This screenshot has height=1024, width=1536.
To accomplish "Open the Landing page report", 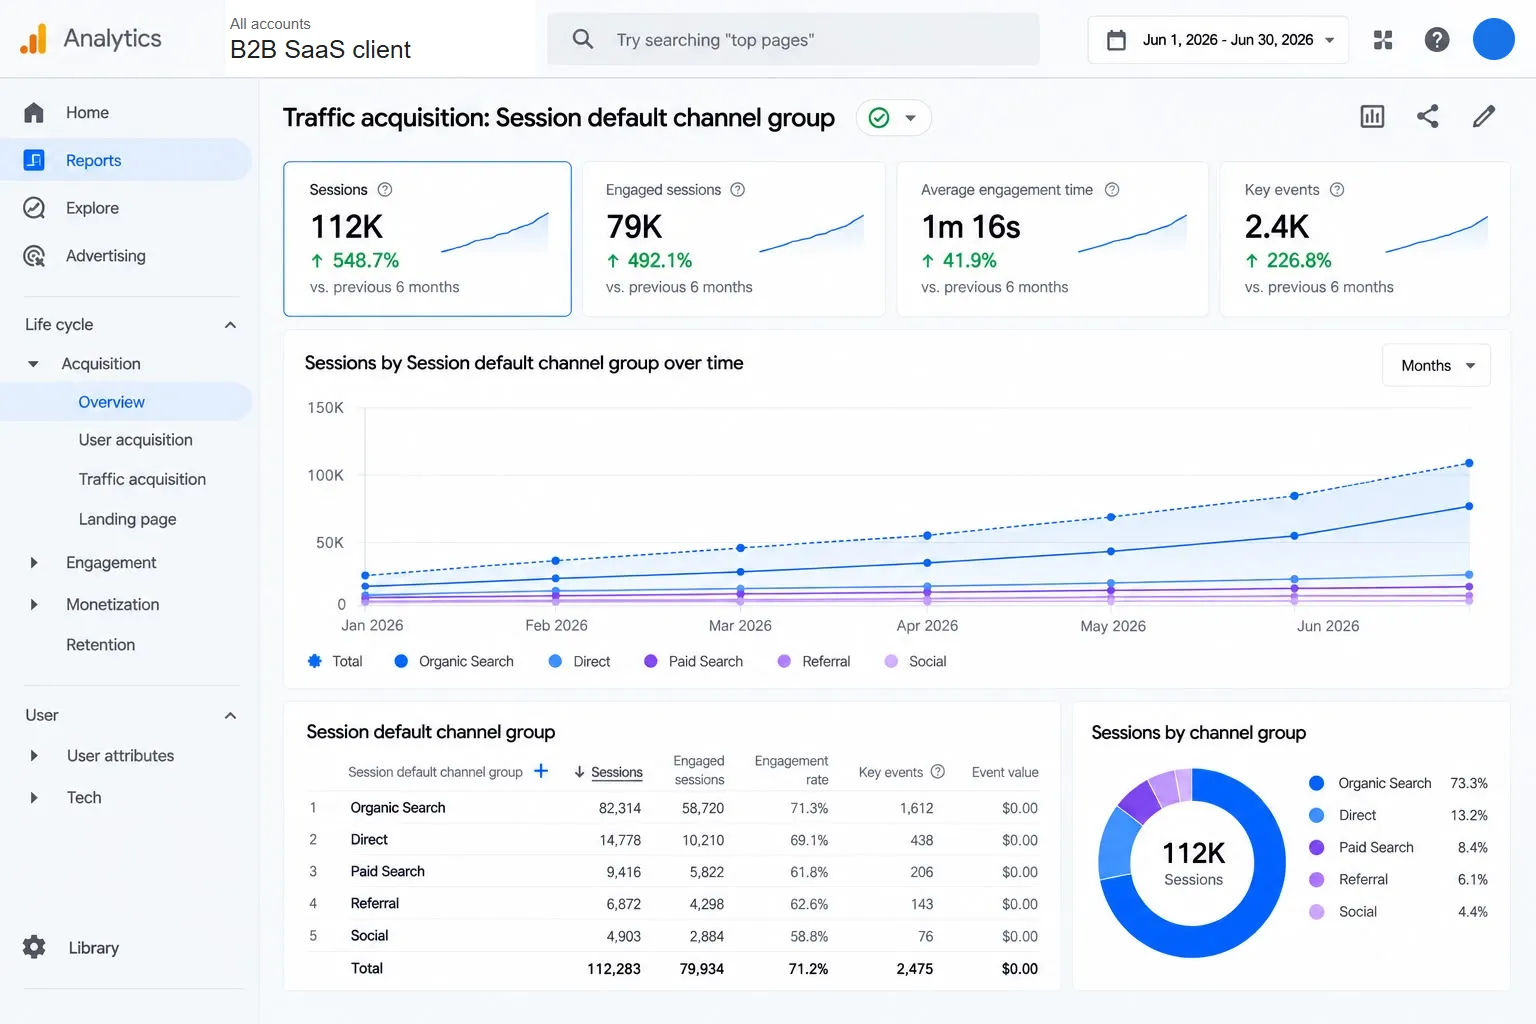I will [x=128, y=519].
